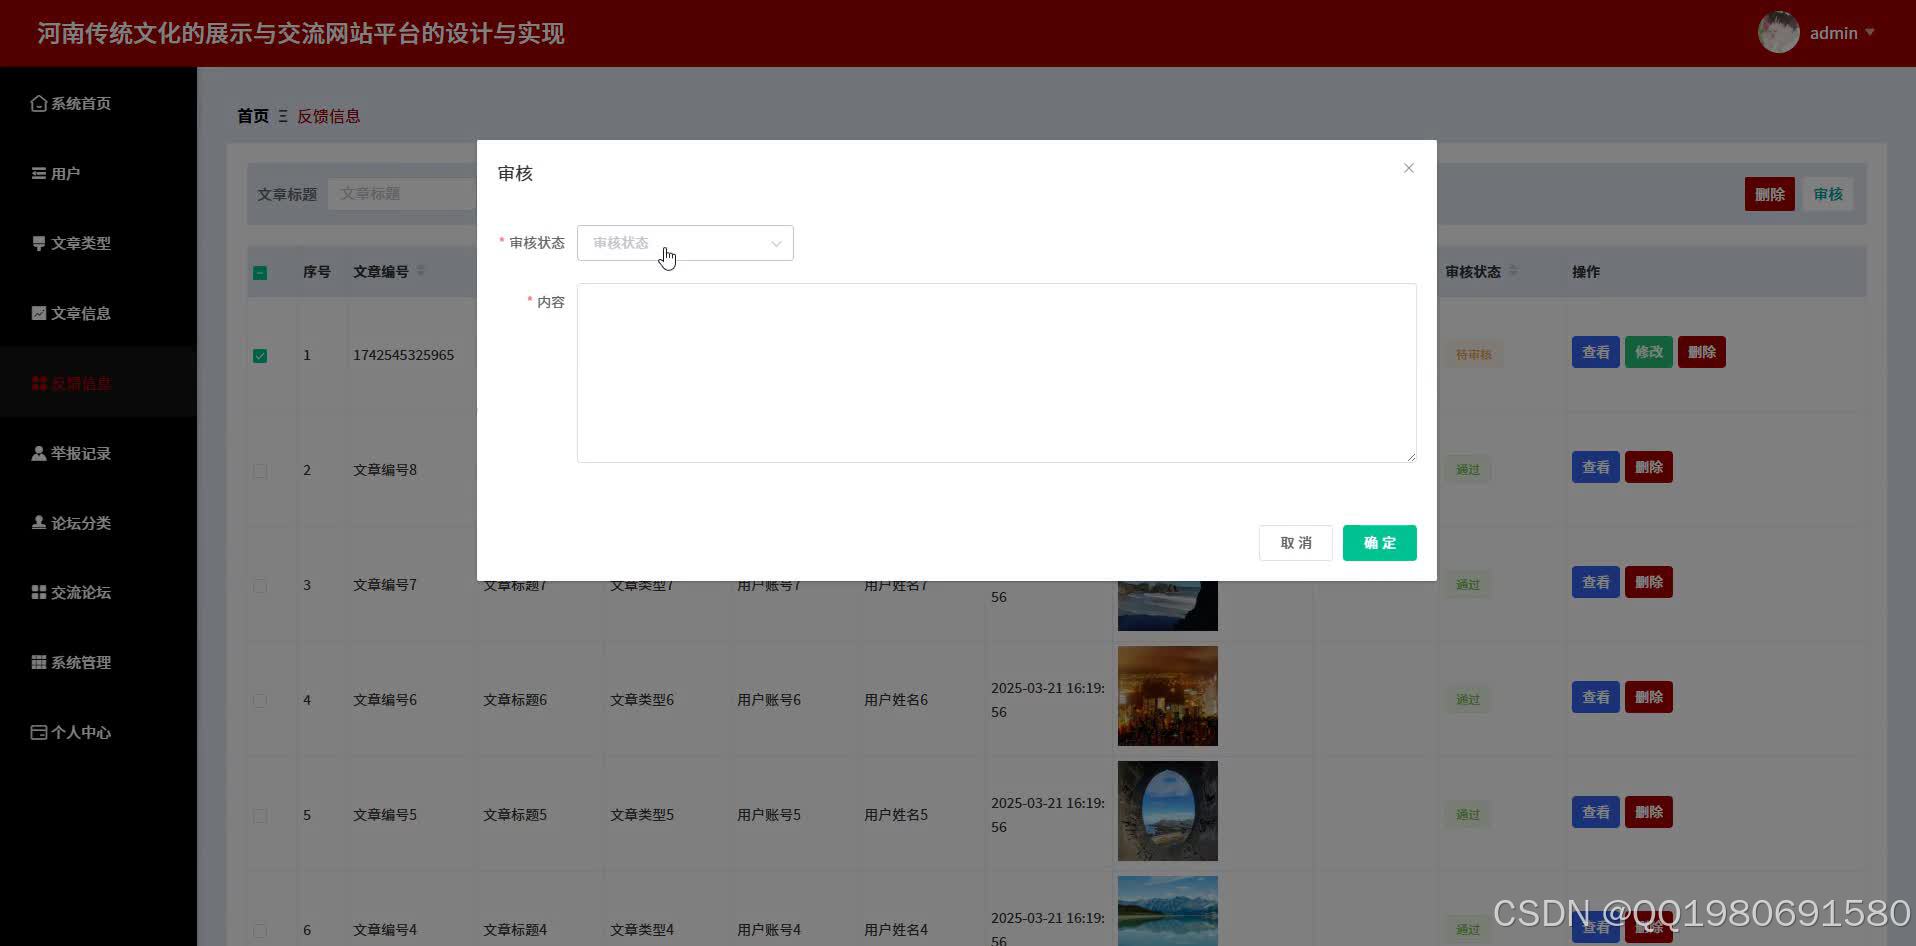Click the list icon beside 用户
This screenshot has height=946, width=1916.
(39, 173)
